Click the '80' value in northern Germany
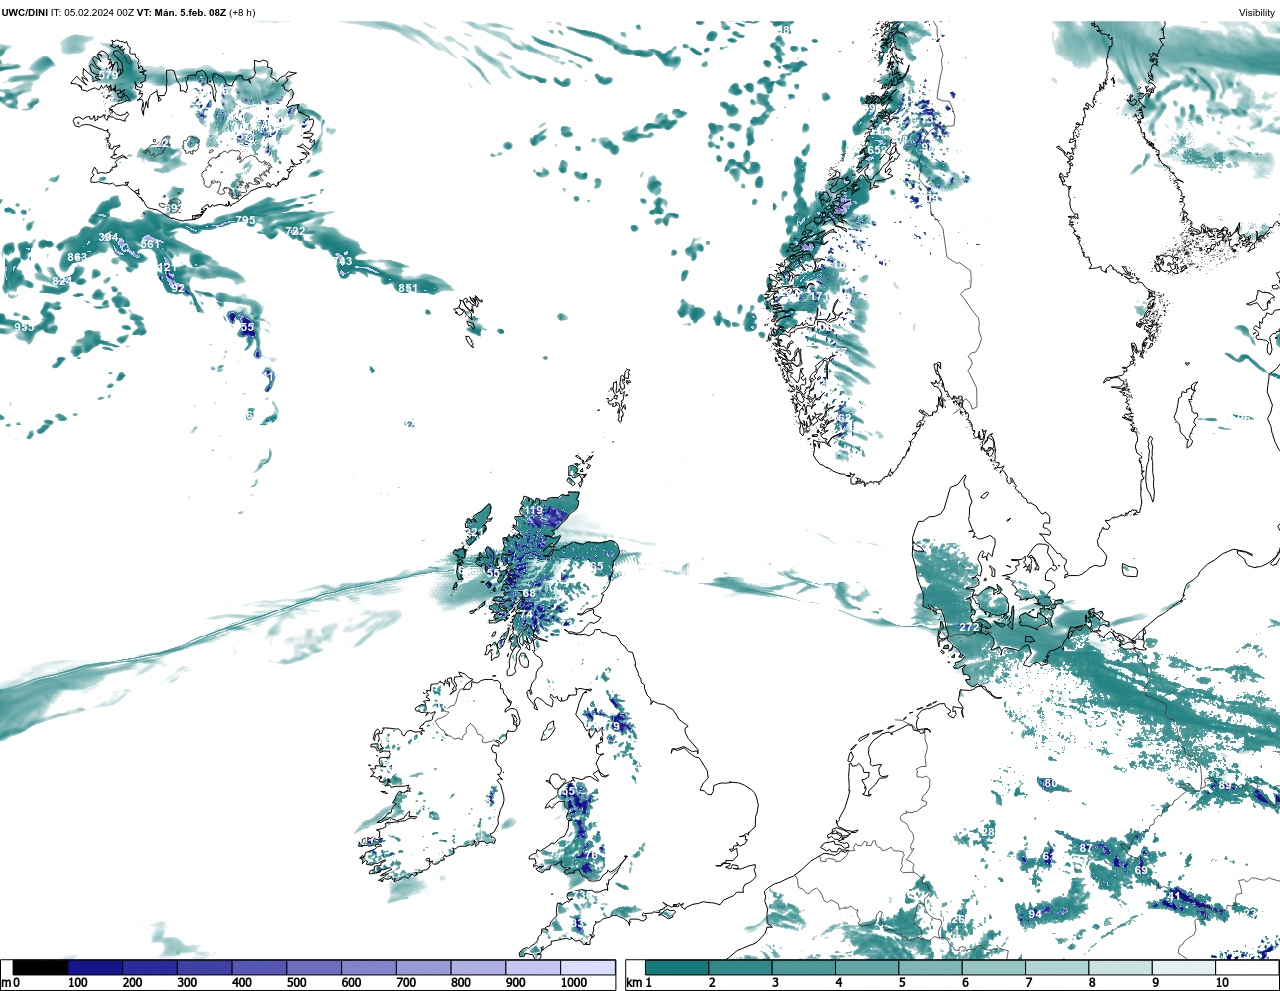This screenshot has height=991, width=1280. point(1050,783)
